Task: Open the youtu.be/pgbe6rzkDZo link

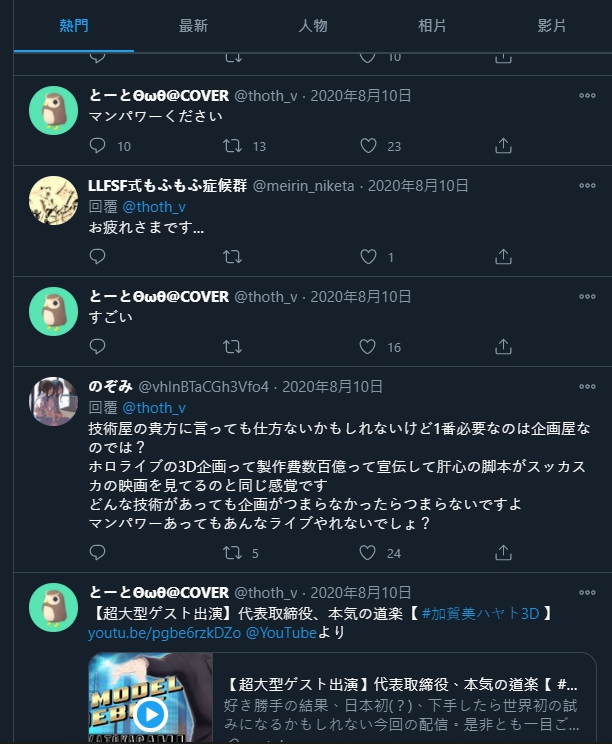Action: click(164, 633)
